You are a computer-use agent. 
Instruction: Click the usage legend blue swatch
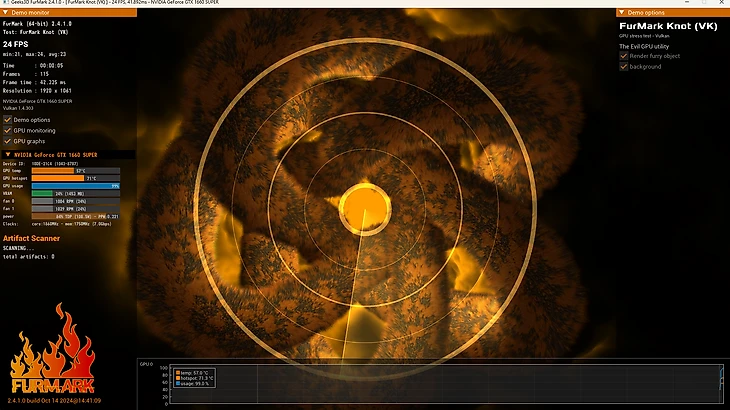pos(178,383)
